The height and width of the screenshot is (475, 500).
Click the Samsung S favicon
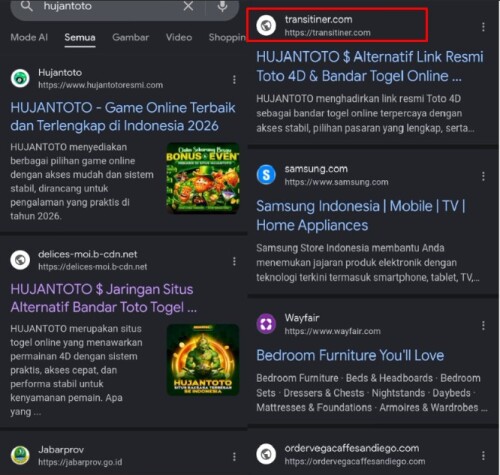266,174
